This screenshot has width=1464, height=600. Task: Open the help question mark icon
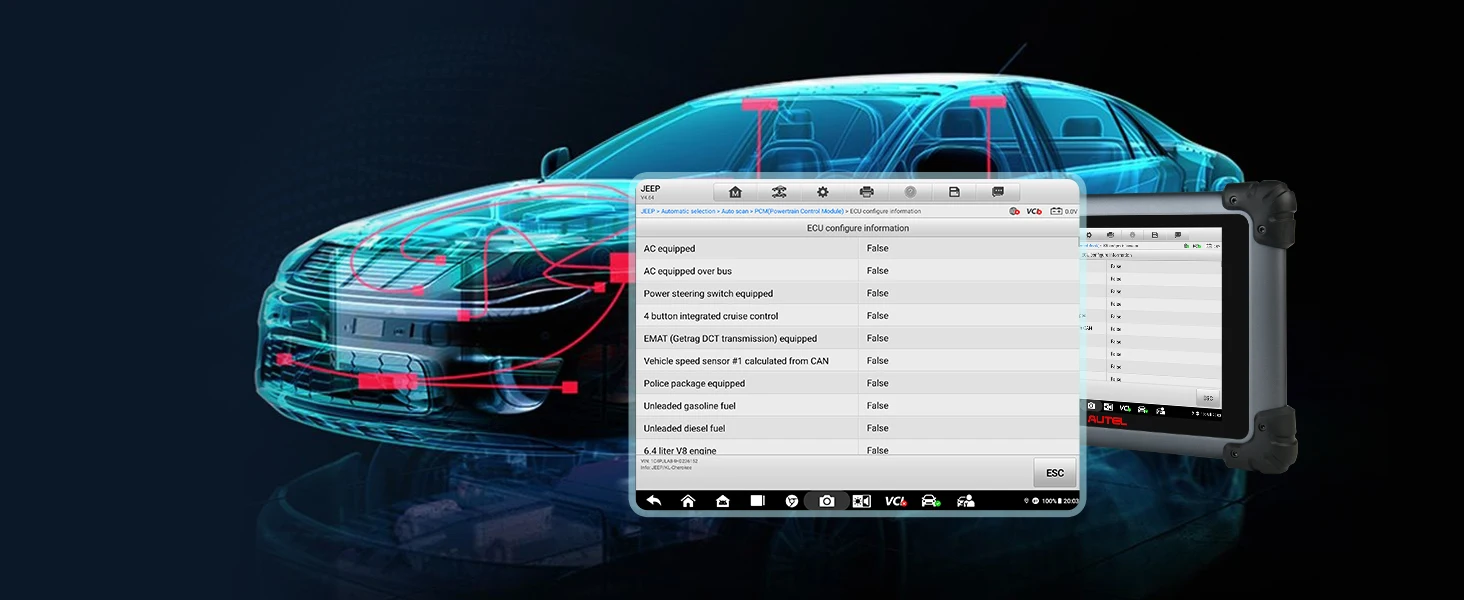click(911, 192)
